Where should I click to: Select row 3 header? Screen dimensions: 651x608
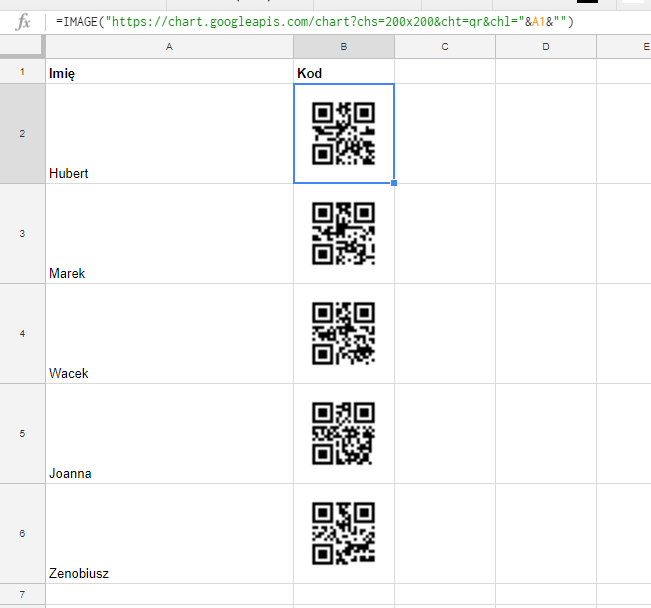point(22,233)
